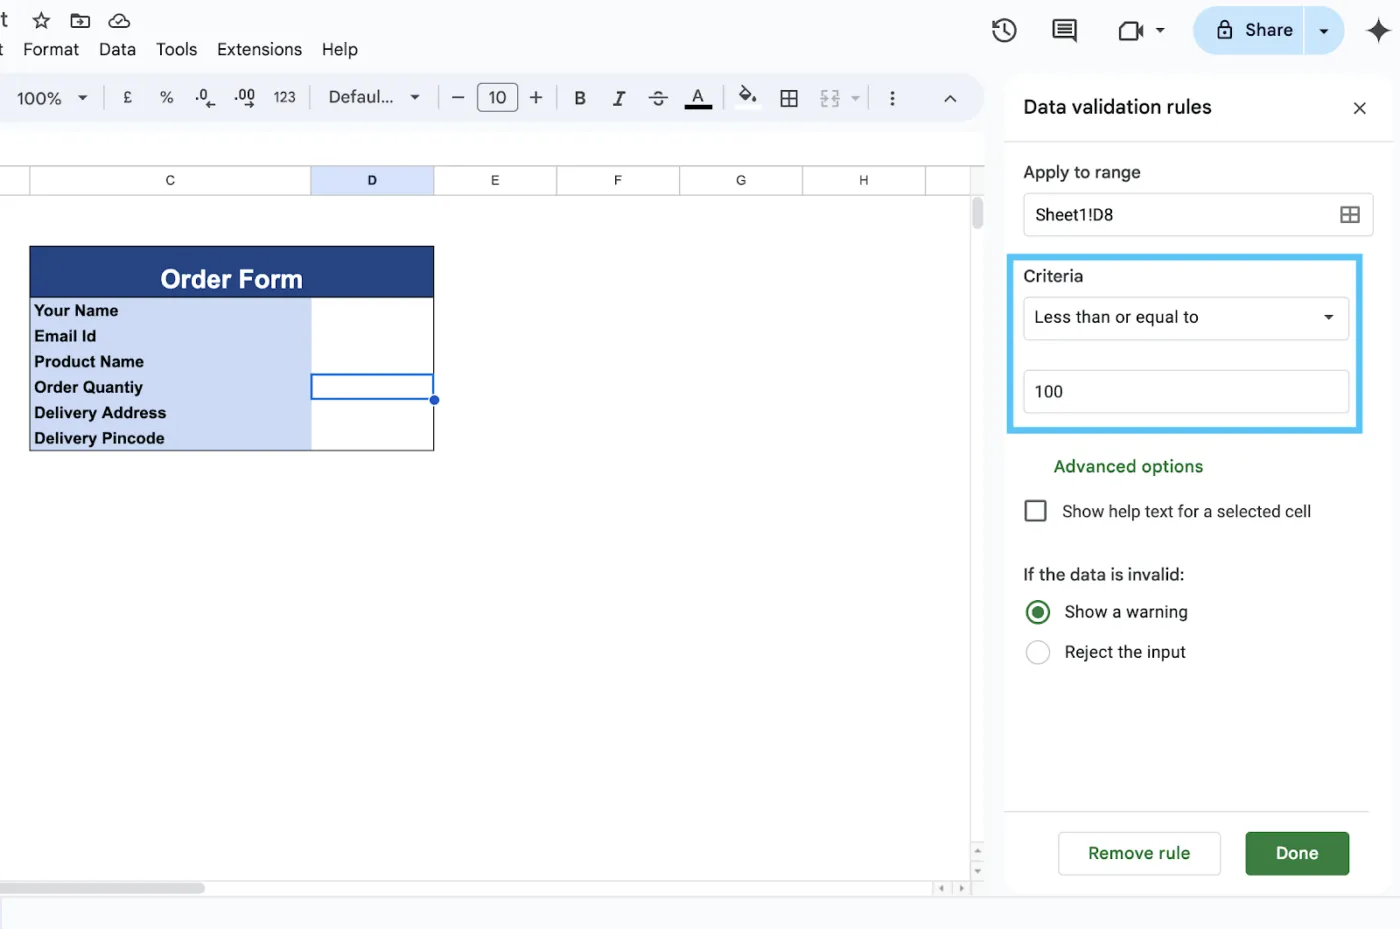
Task: Format selection as currency
Action: pos(127,97)
